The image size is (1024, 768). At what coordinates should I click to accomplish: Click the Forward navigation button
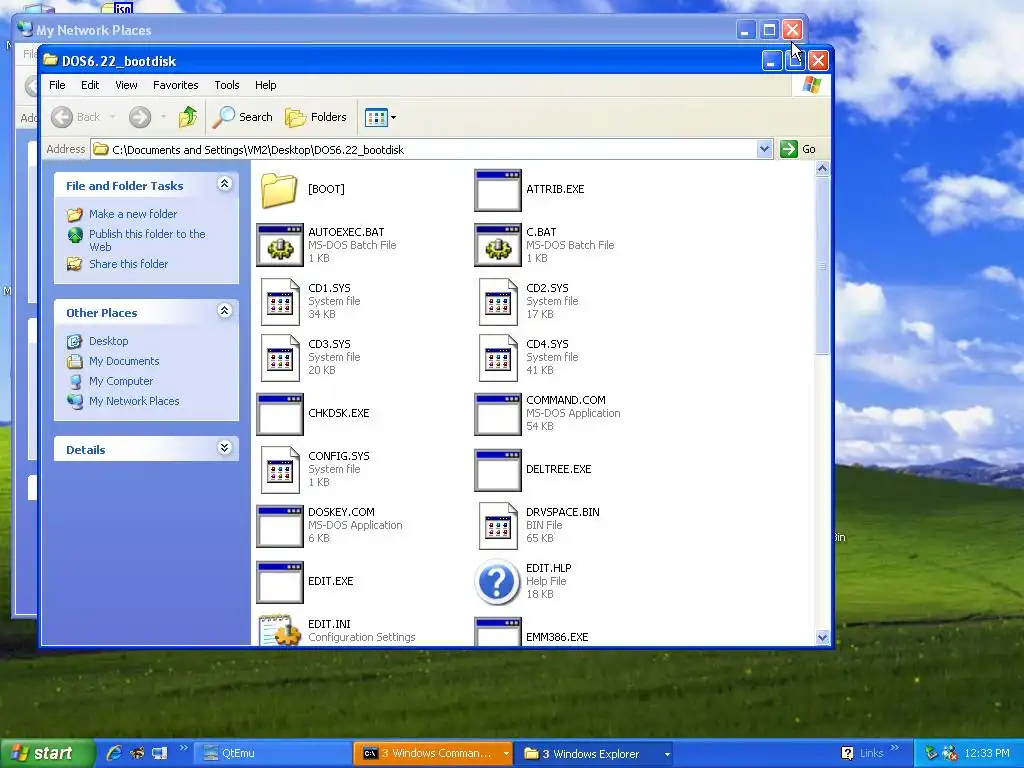[x=140, y=117]
